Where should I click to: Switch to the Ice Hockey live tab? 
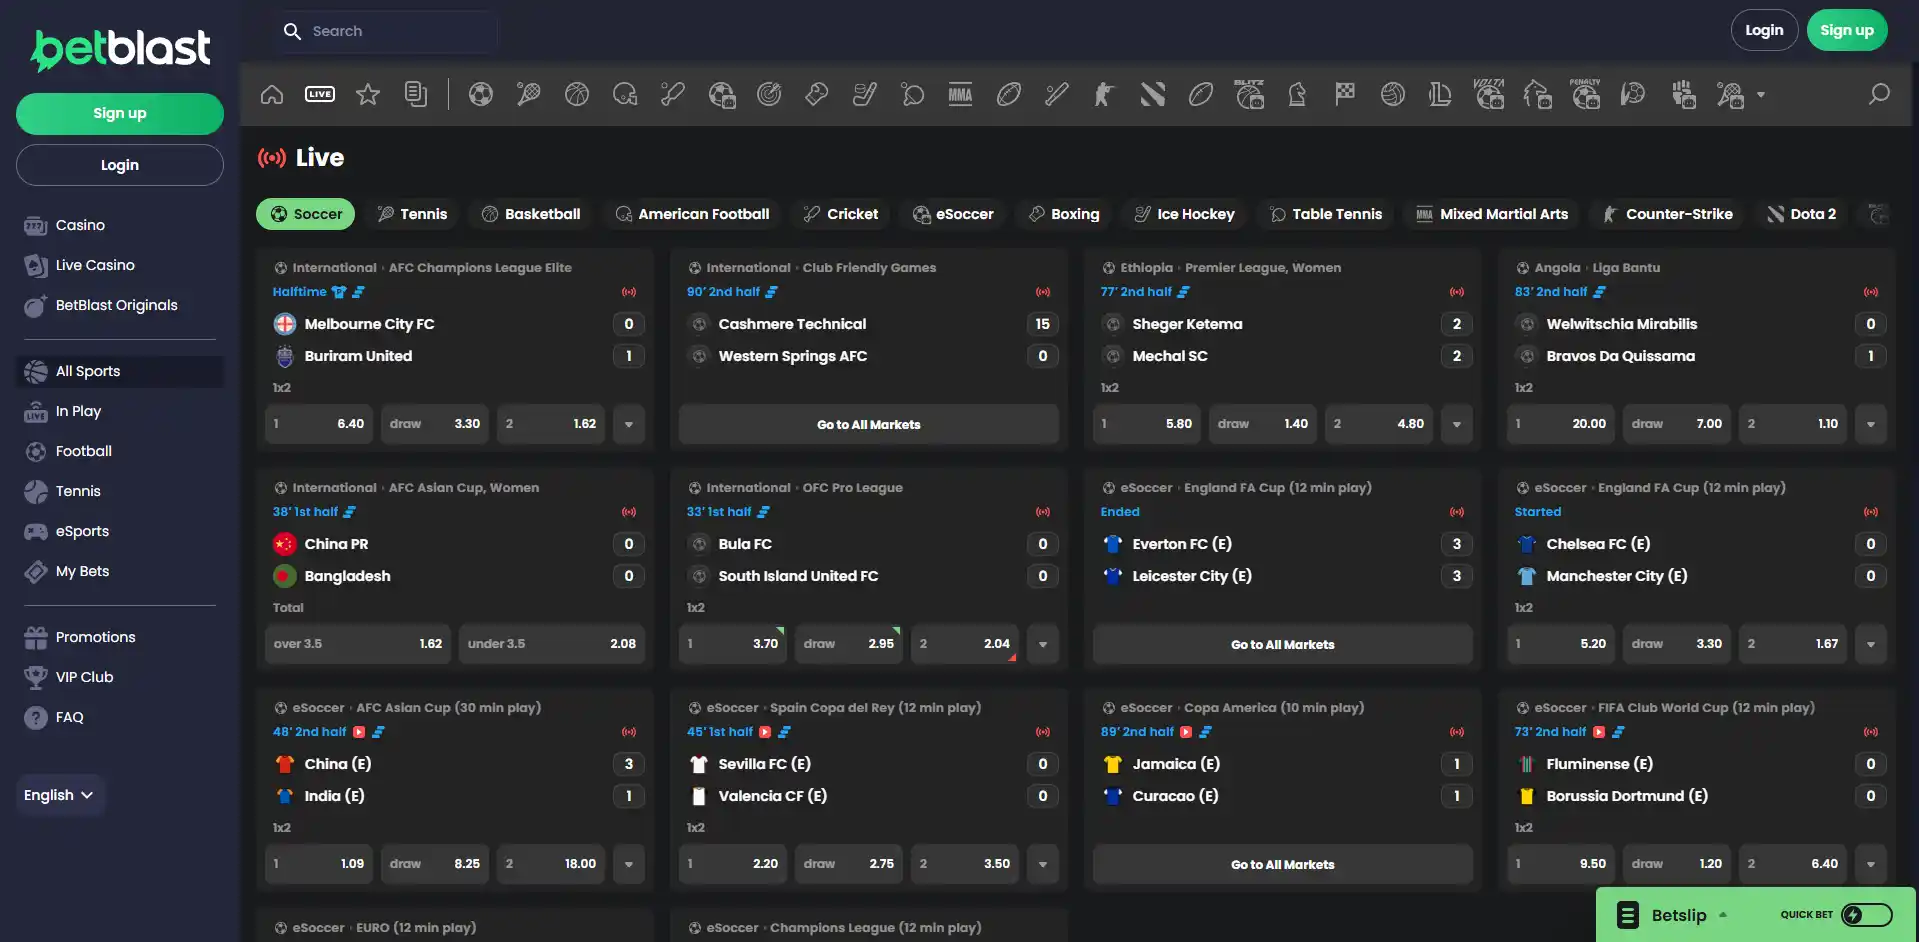tap(1185, 214)
